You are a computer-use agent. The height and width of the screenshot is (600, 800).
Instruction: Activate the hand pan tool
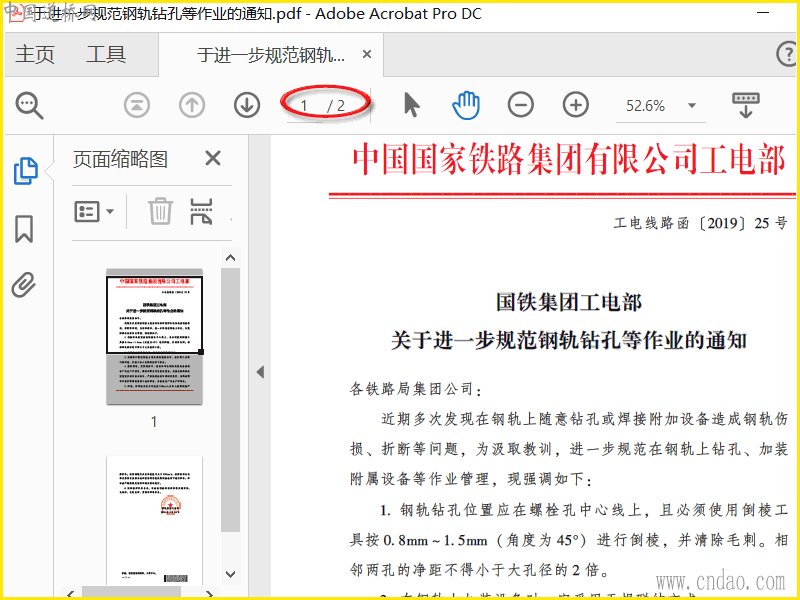466,105
